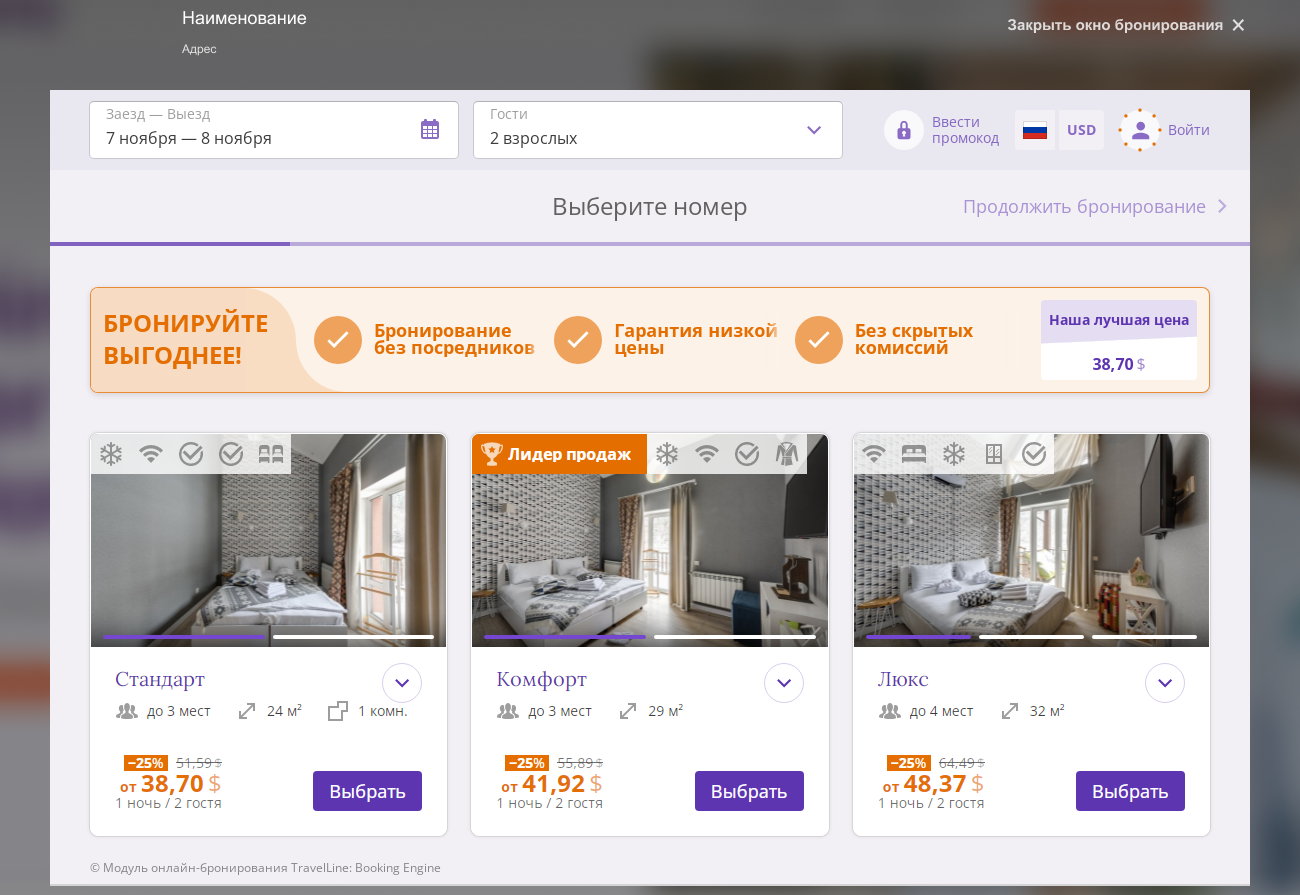Screen dimensions: 1300x895
Task: Select the Russian flag language icon
Action: 1035,130
